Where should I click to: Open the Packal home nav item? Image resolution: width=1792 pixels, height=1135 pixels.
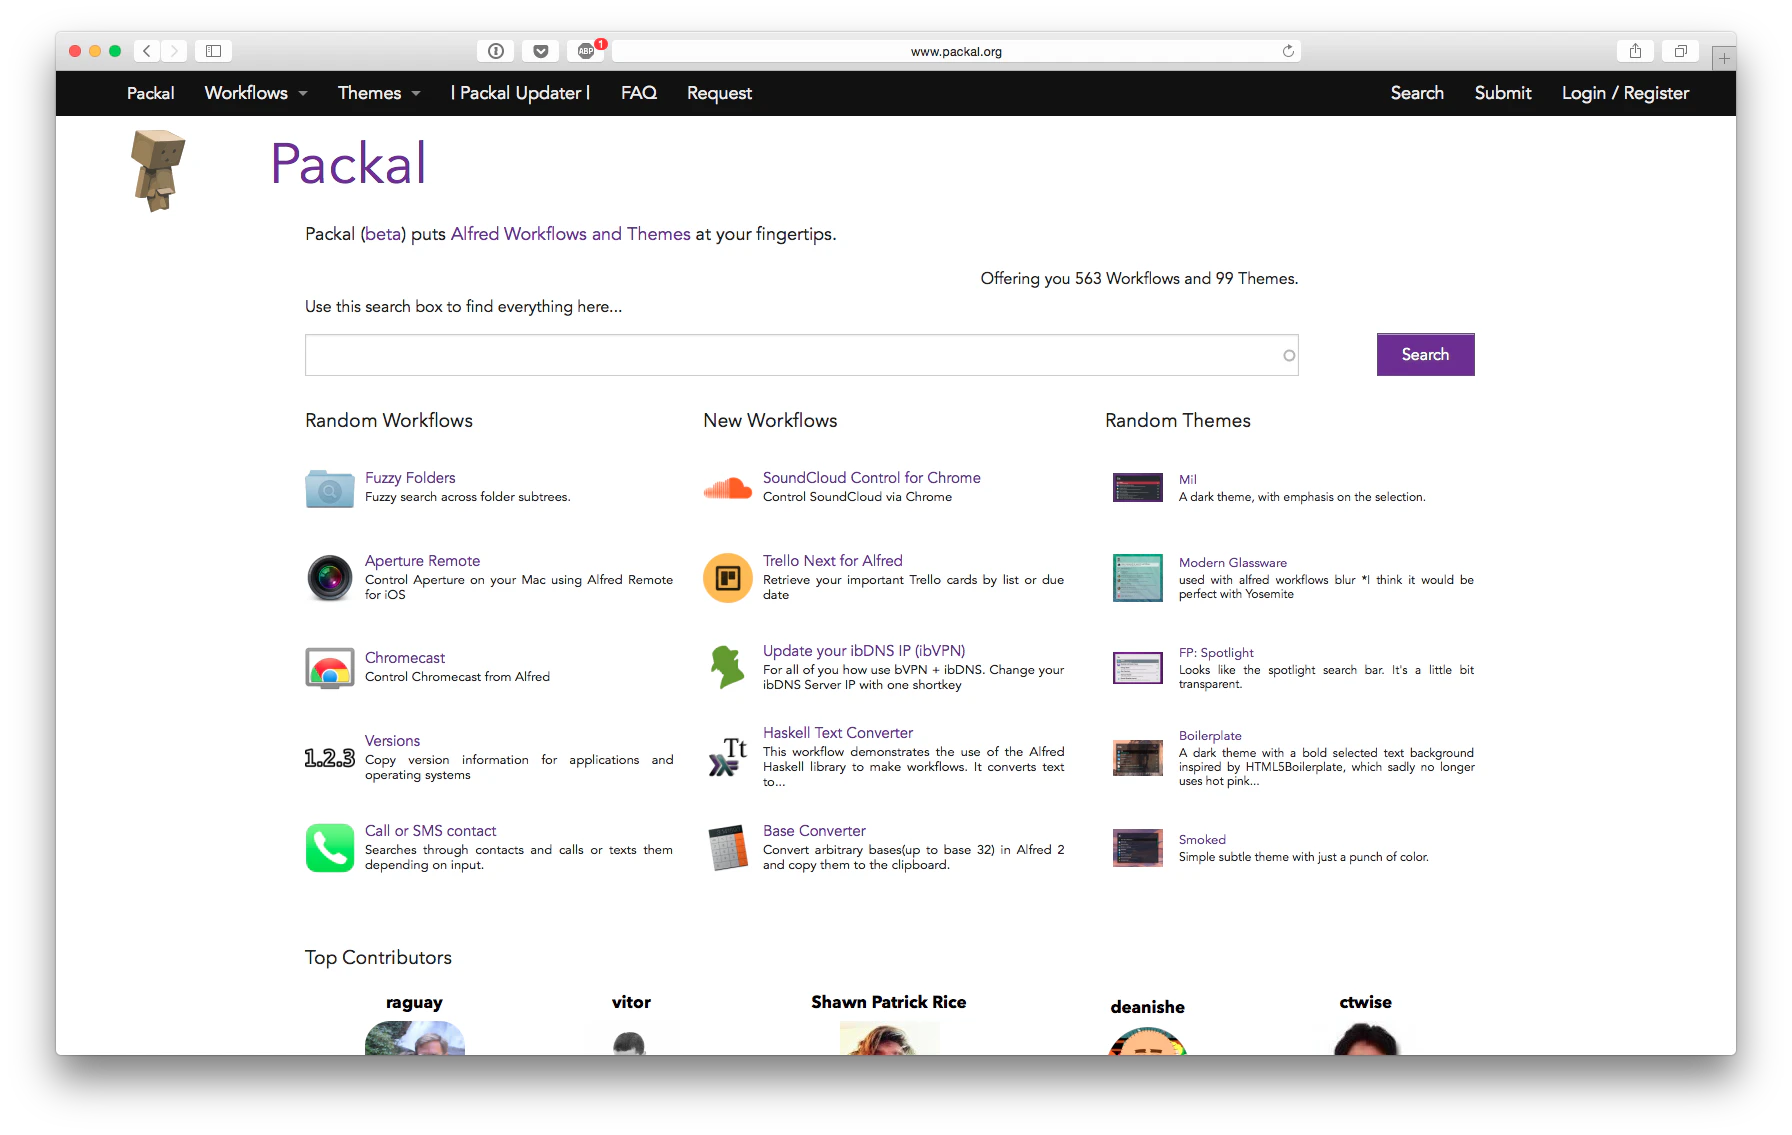[150, 93]
